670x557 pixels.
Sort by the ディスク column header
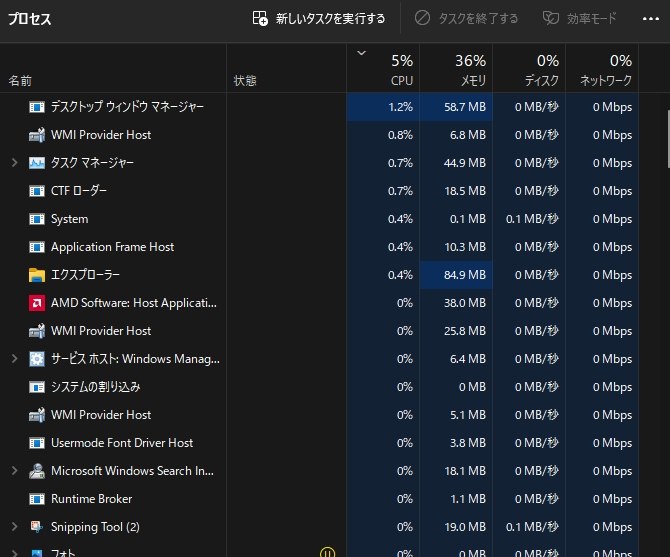(x=529, y=68)
